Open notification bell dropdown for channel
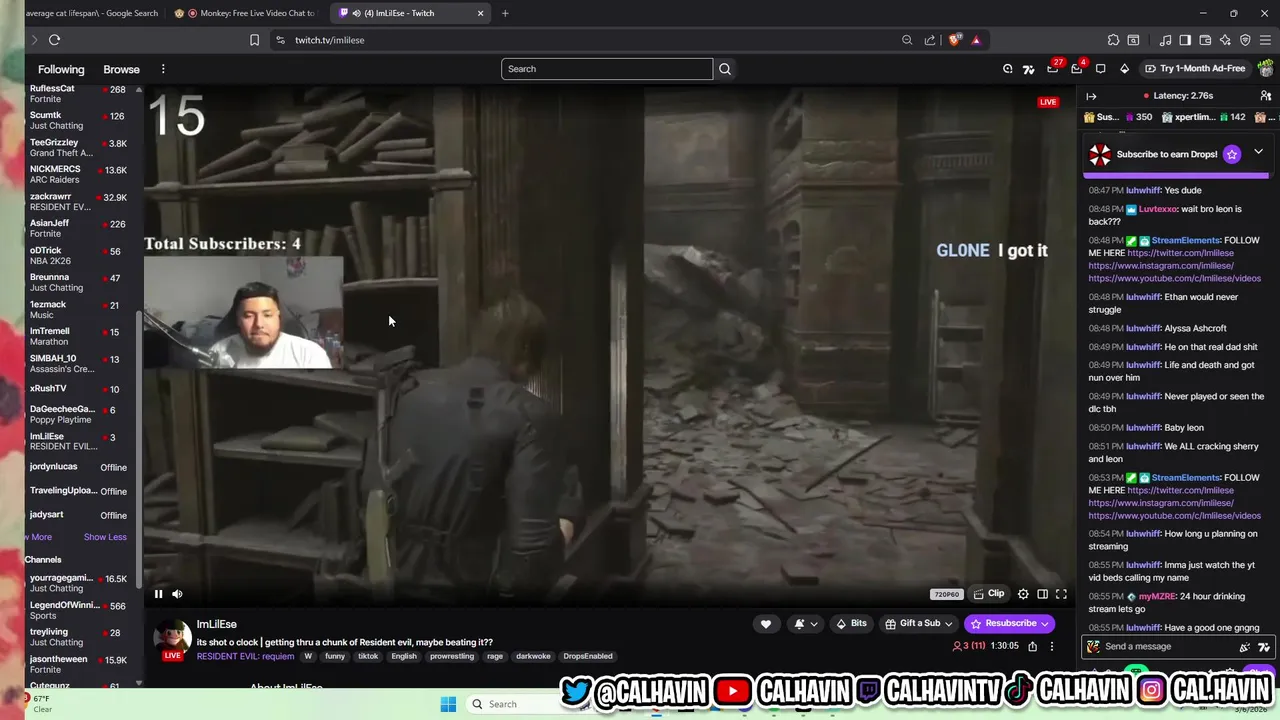Viewport: 1280px width, 720px height. coord(805,624)
